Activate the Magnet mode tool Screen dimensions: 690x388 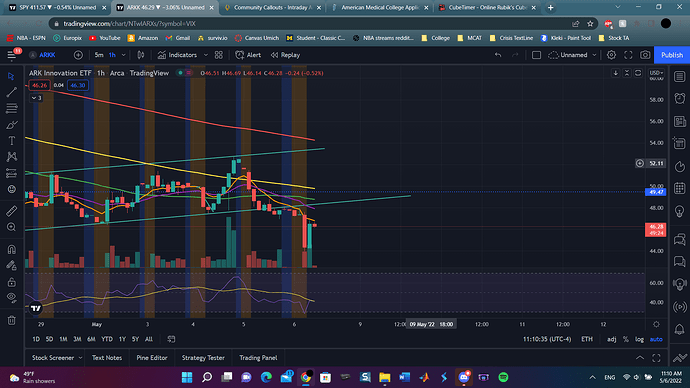(12, 250)
